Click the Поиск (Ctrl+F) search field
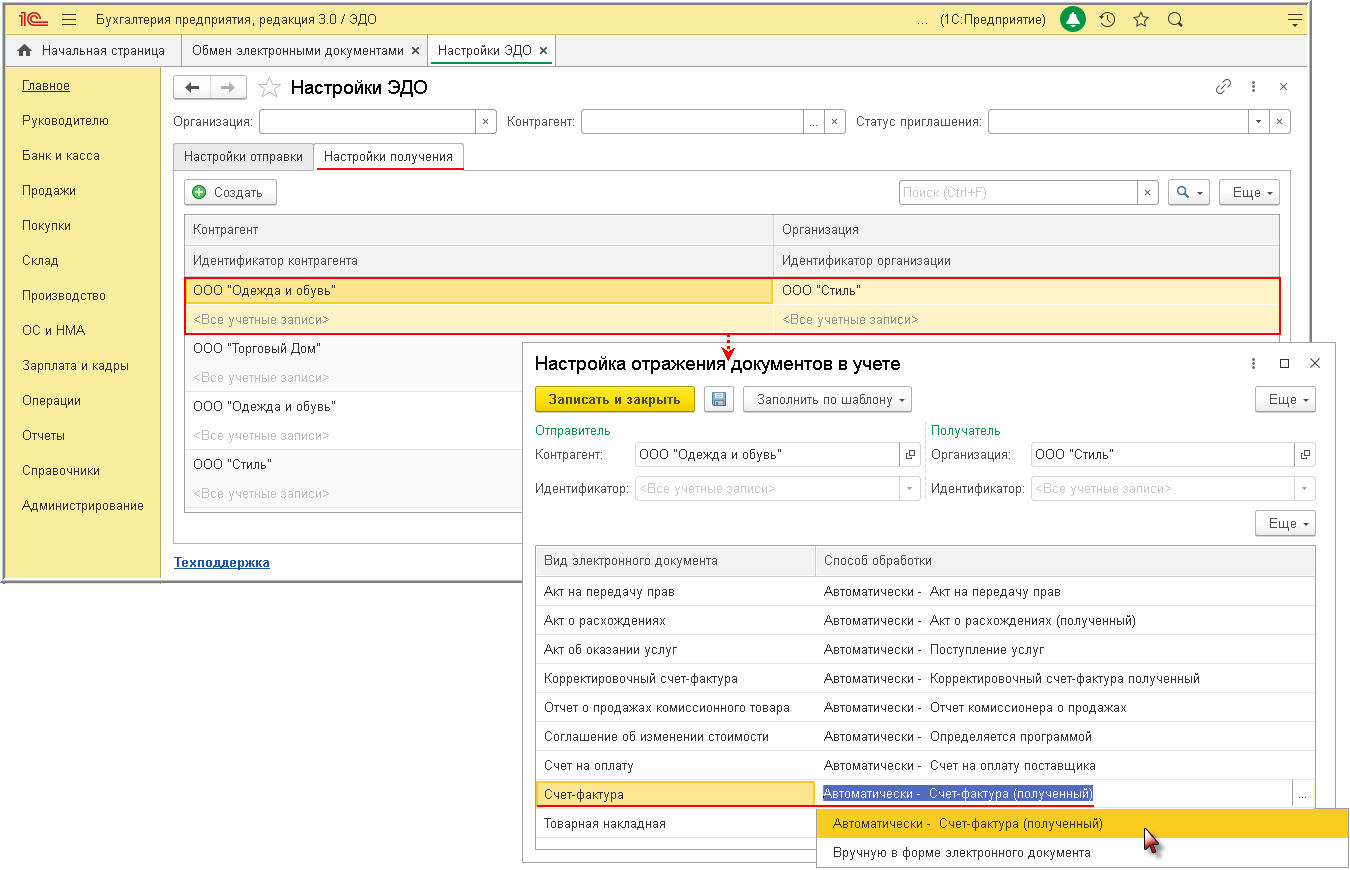 (x=1018, y=192)
